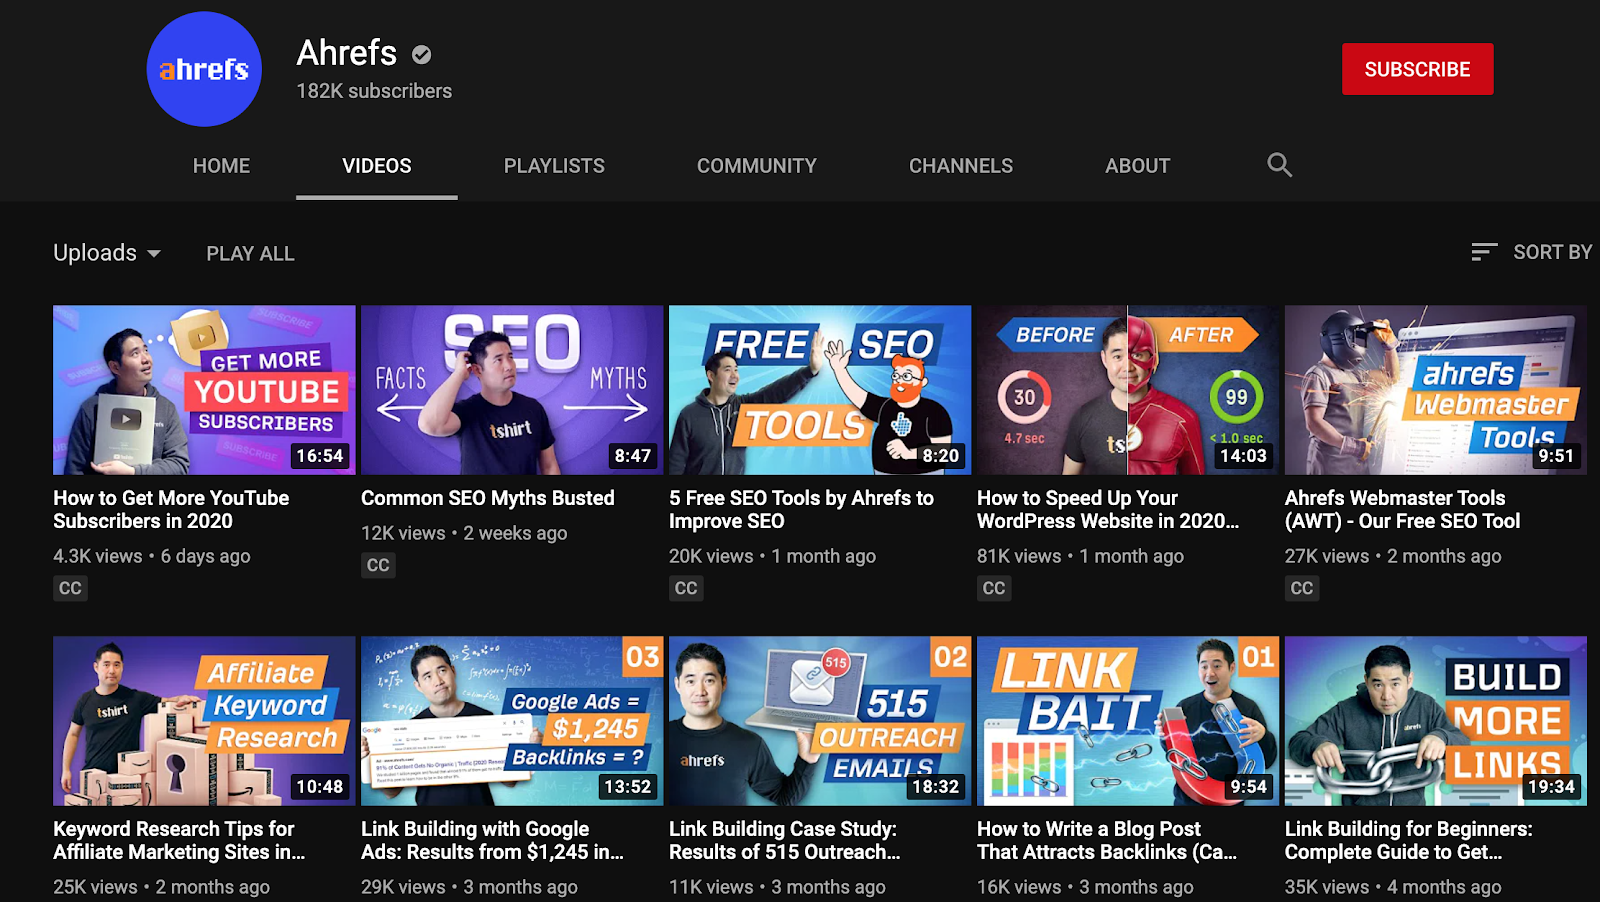
Task: Switch to the Playlists tab
Action: pos(554,166)
